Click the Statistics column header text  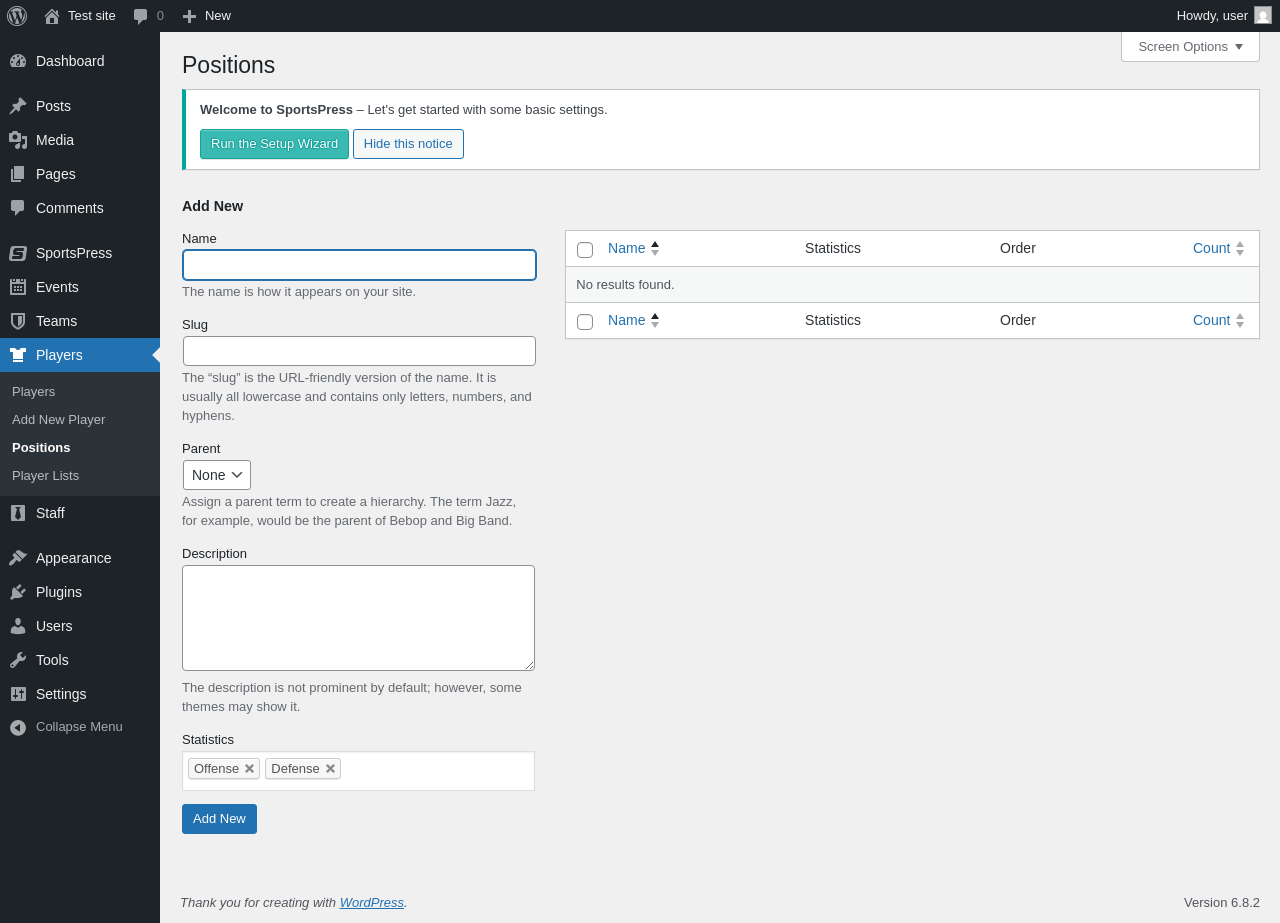[833, 248]
